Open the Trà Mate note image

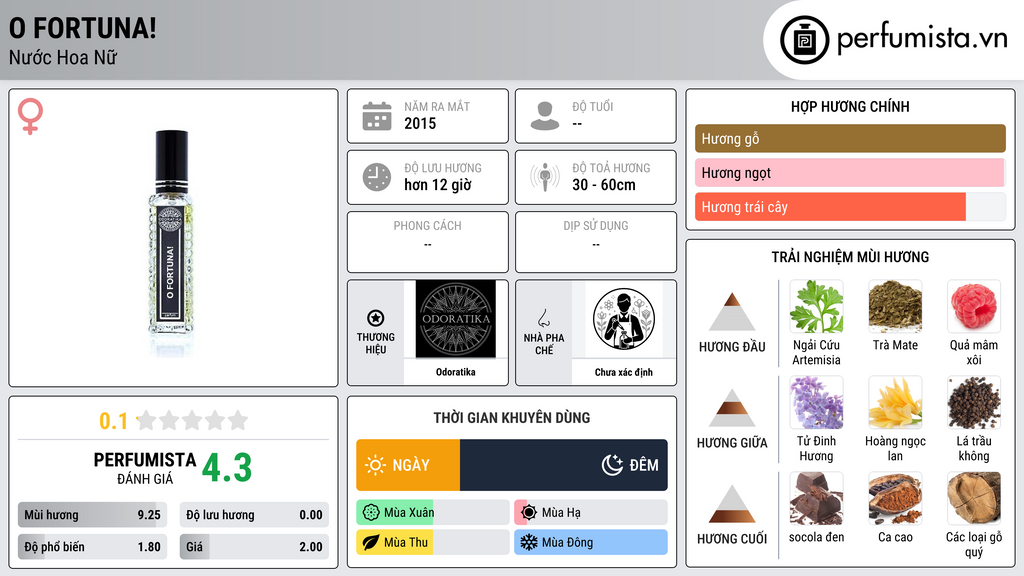point(895,307)
